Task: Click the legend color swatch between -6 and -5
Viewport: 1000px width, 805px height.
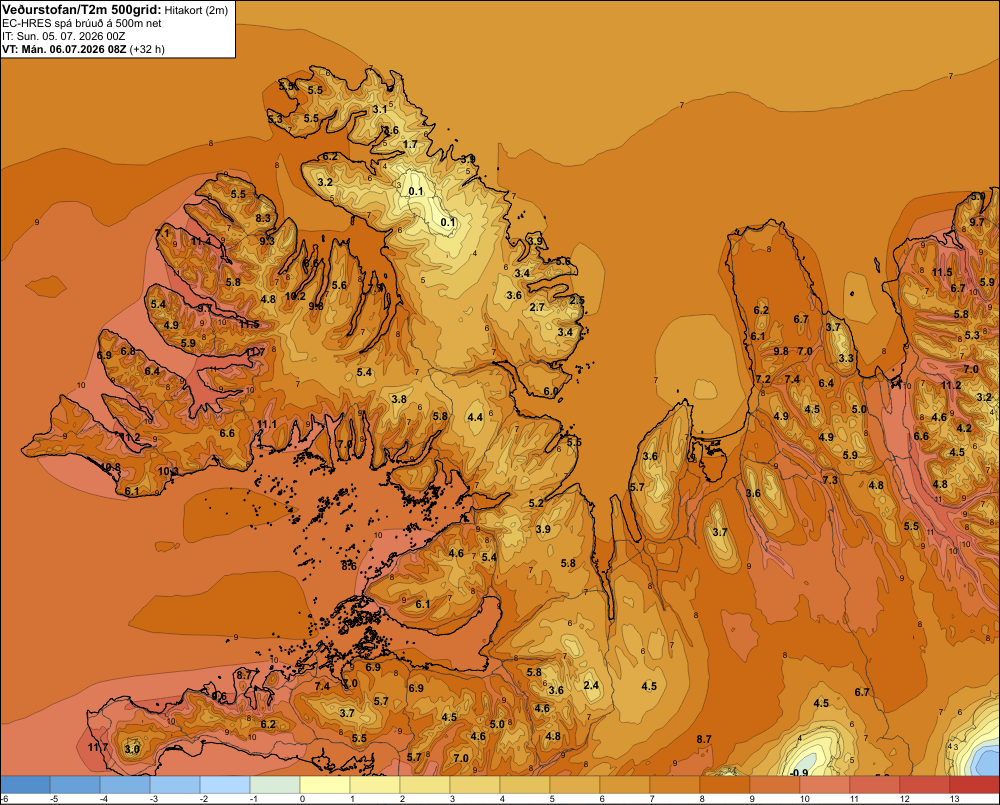Action: tap(25, 785)
